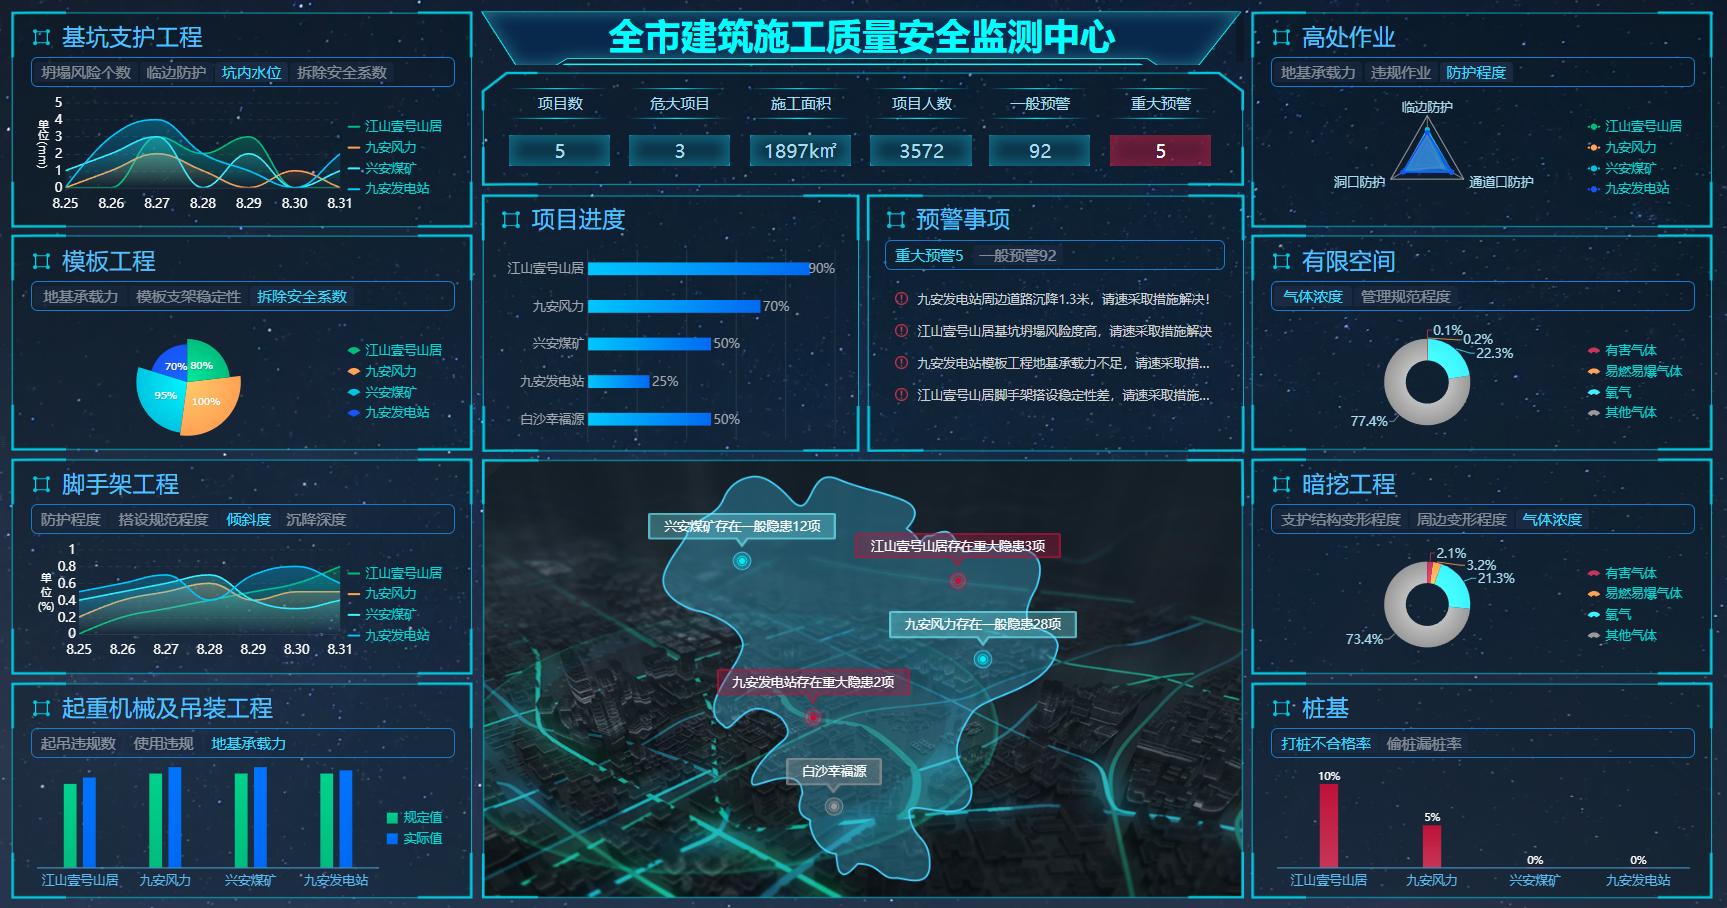Click the red 重大预警 count box
The height and width of the screenshot is (908, 1727).
pyautogui.click(x=1160, y=151)
